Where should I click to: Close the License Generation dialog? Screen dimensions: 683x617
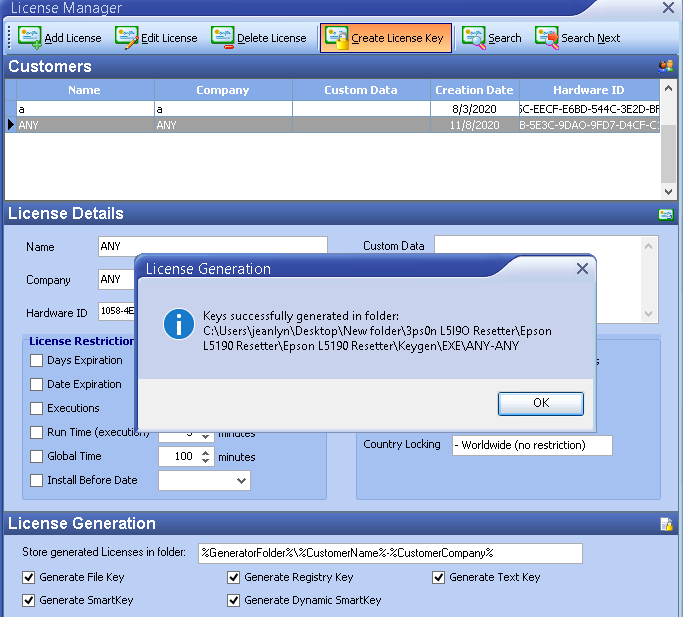582,268
